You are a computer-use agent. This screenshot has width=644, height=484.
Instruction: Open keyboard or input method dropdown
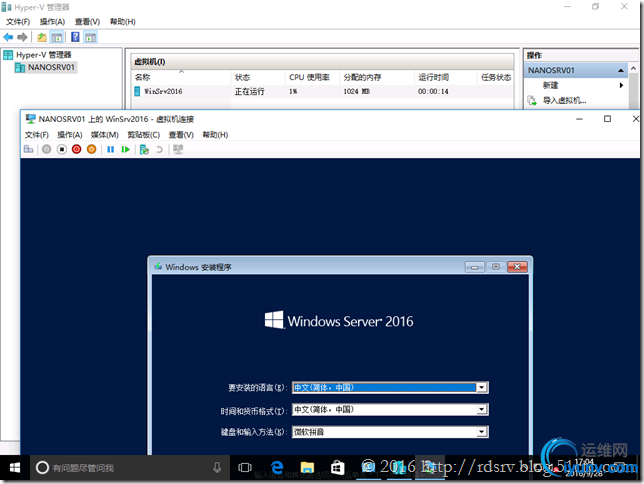481,431
